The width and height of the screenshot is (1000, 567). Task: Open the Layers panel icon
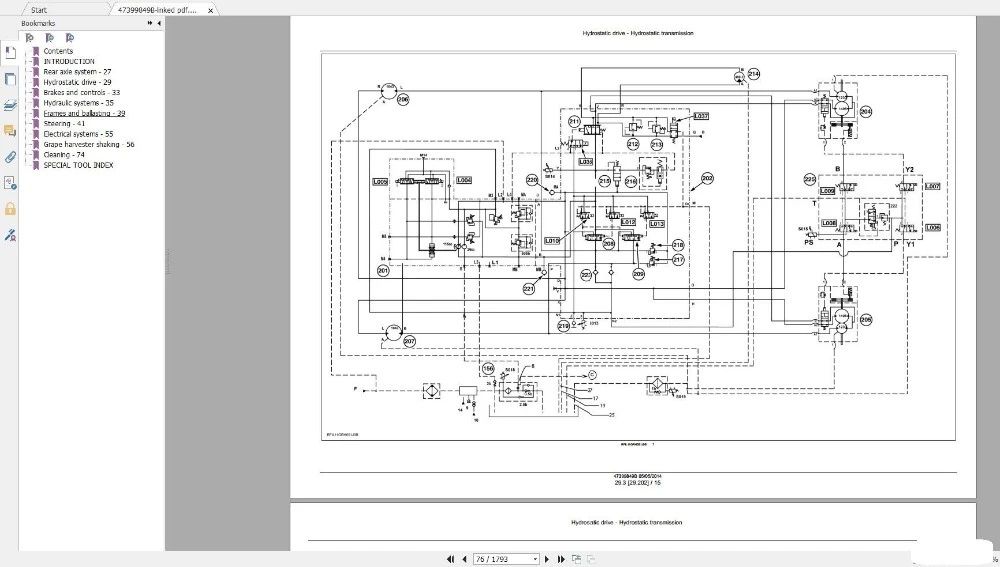tap(10, 105)
